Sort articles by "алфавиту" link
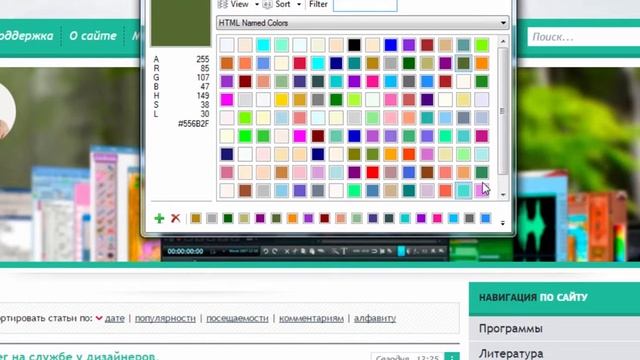This screenshot has height=360, width=640. click(x=375, y=318)
